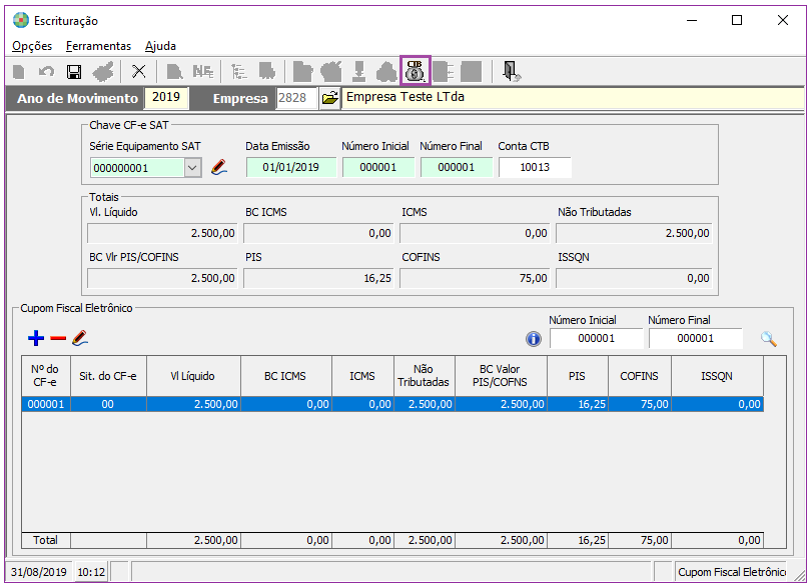The height and width of the screenshot is (586, 812).
Task: Click PIS cell 16,25 in selected row
Action: (577, 404)
